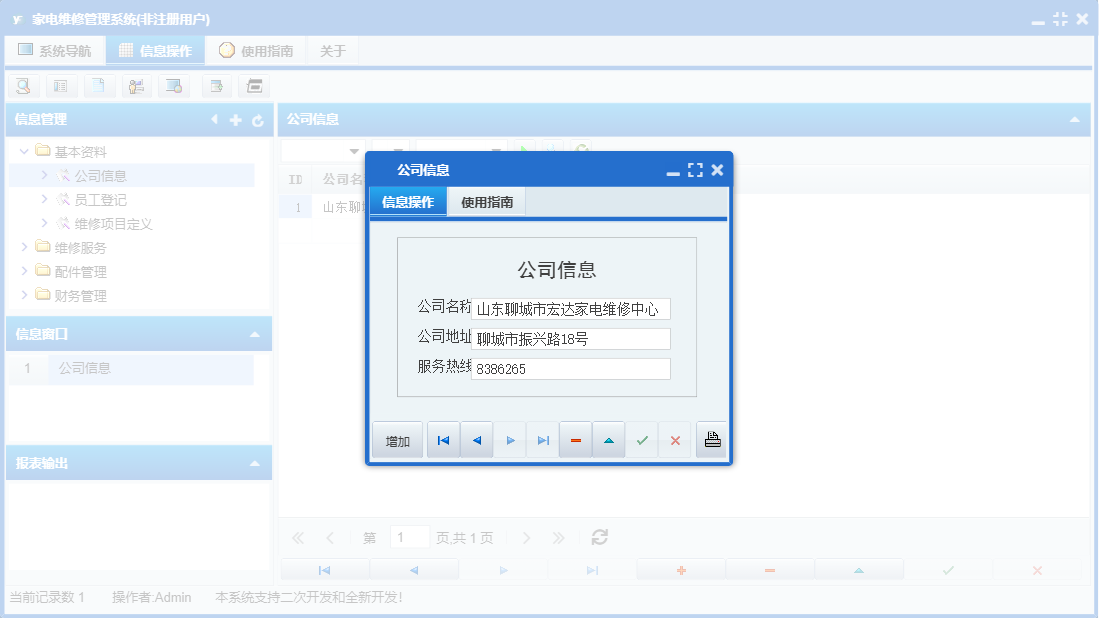Click the edit triangle icon in the dialog
This screenshot has height=618, width=1099.
pos(608,439)
